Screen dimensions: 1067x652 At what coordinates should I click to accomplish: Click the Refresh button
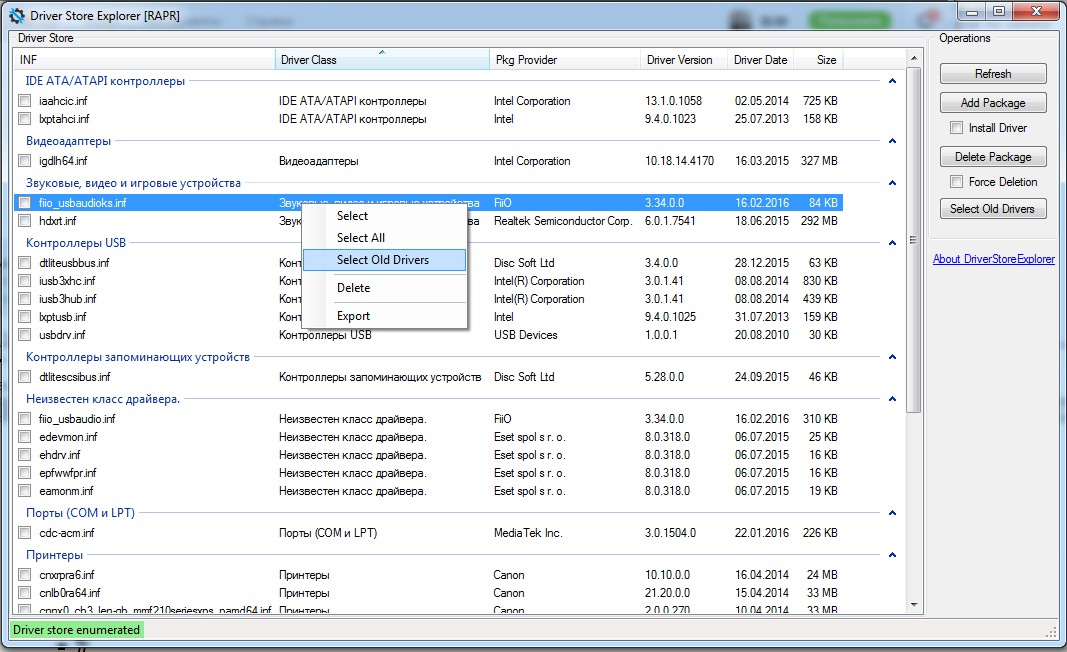[993, 74]
